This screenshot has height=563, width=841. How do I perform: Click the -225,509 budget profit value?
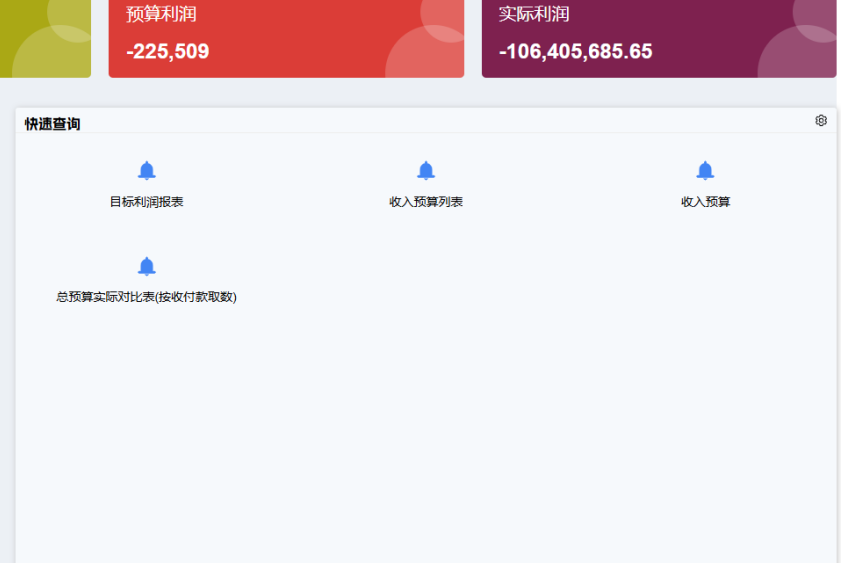168,52
